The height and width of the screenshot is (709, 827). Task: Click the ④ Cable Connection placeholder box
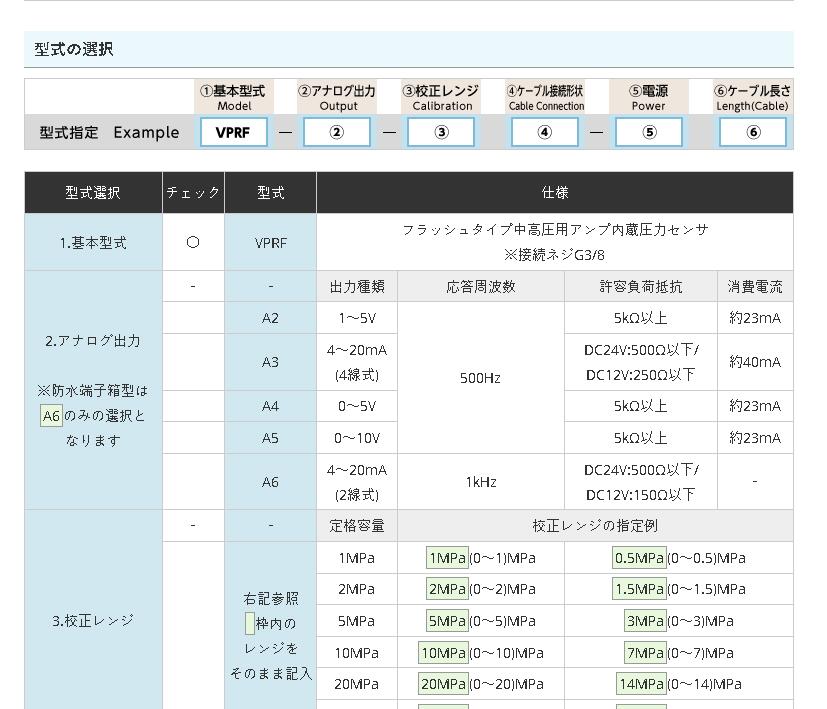coord(545,131)
